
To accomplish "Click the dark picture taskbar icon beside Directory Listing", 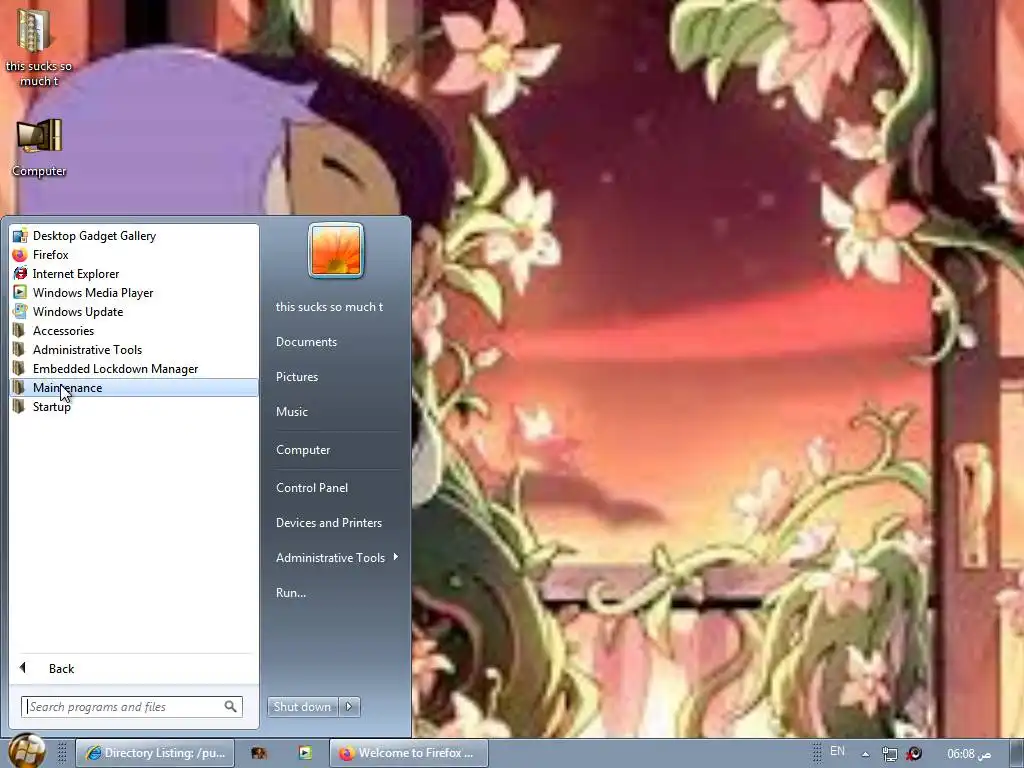I will click(259, 753).
